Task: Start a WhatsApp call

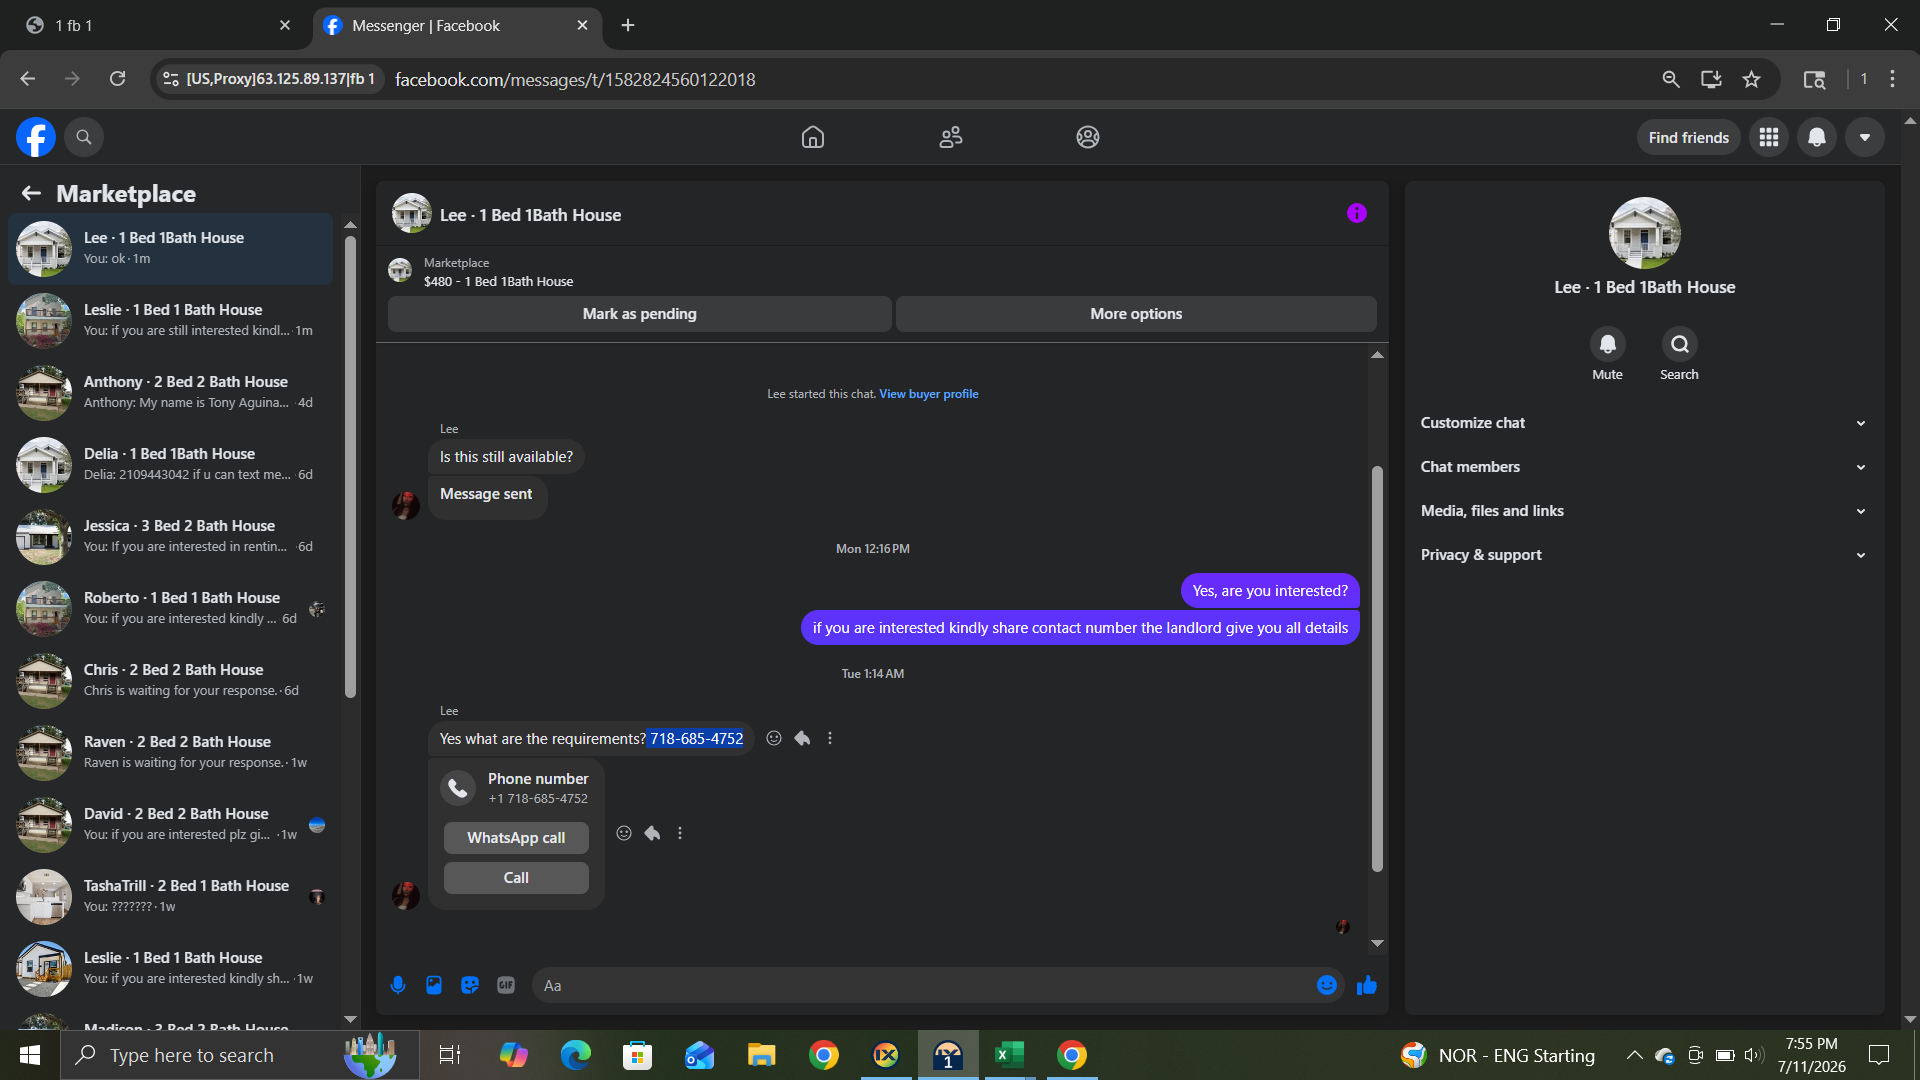Action: click(x=516, y=838)
